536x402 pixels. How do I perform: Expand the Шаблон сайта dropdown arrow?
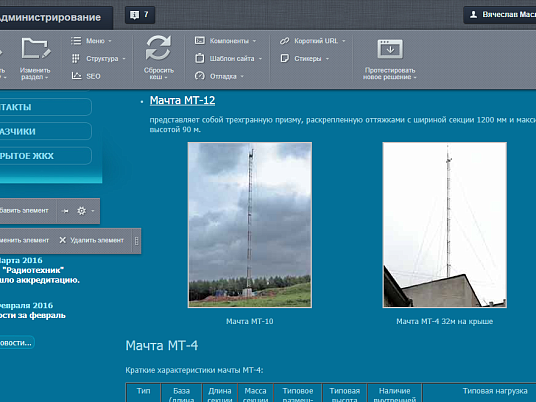pyautogui.click(x=260, y=59)
